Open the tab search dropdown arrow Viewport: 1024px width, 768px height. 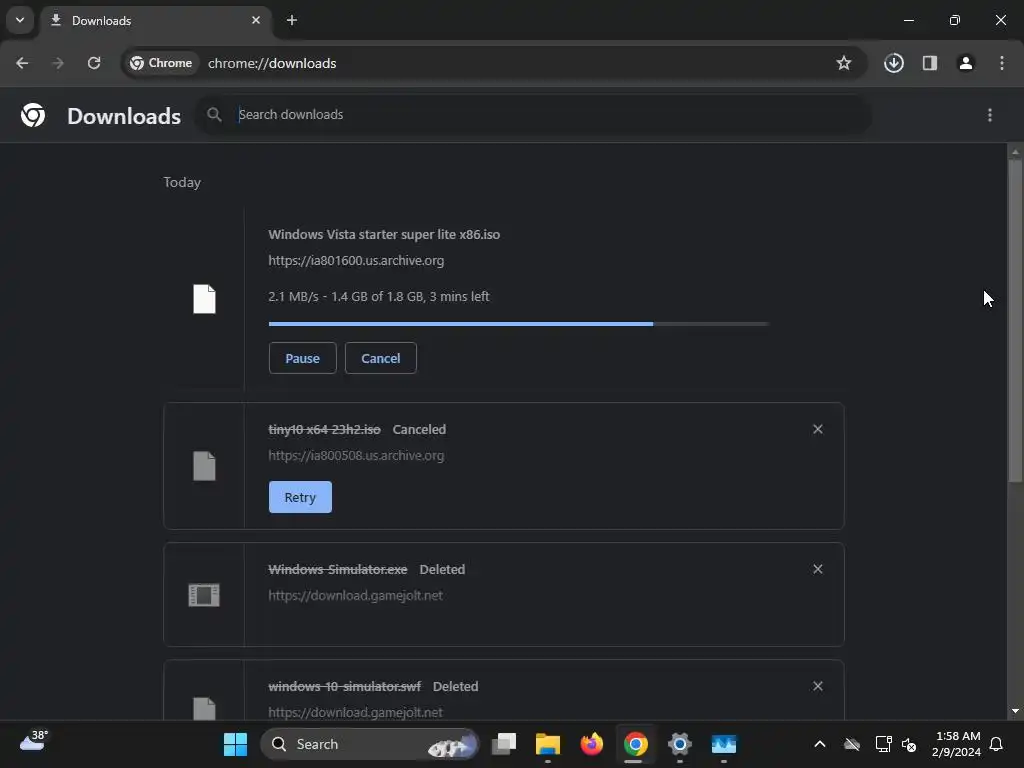(20, 20)
